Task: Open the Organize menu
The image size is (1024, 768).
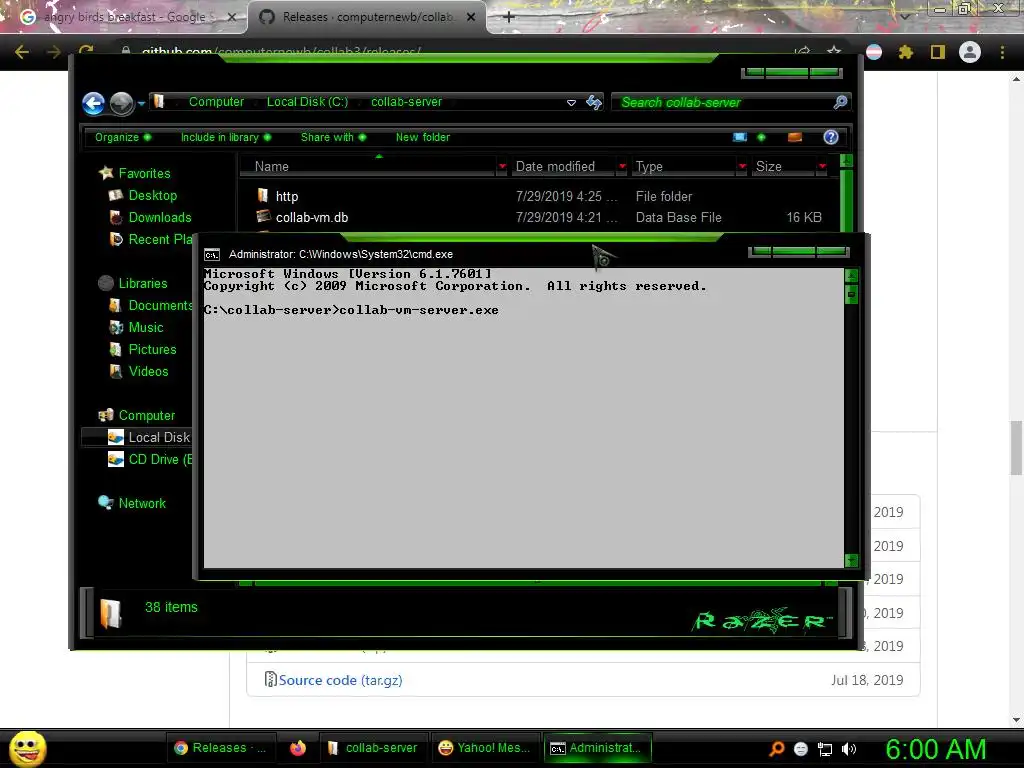Action: pyautogui.click(x=122, y=137)
